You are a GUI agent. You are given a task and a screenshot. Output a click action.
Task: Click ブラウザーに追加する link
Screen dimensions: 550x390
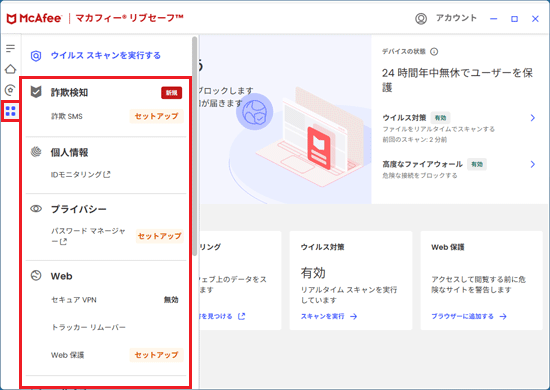pos(469,316)
